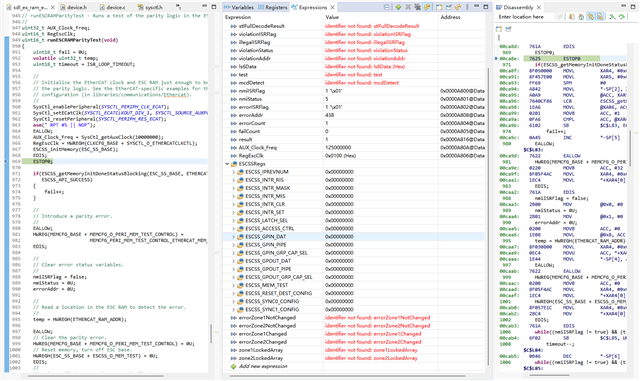Click register icon beside ESCSS_GPIN_DAT

[240, 236]
